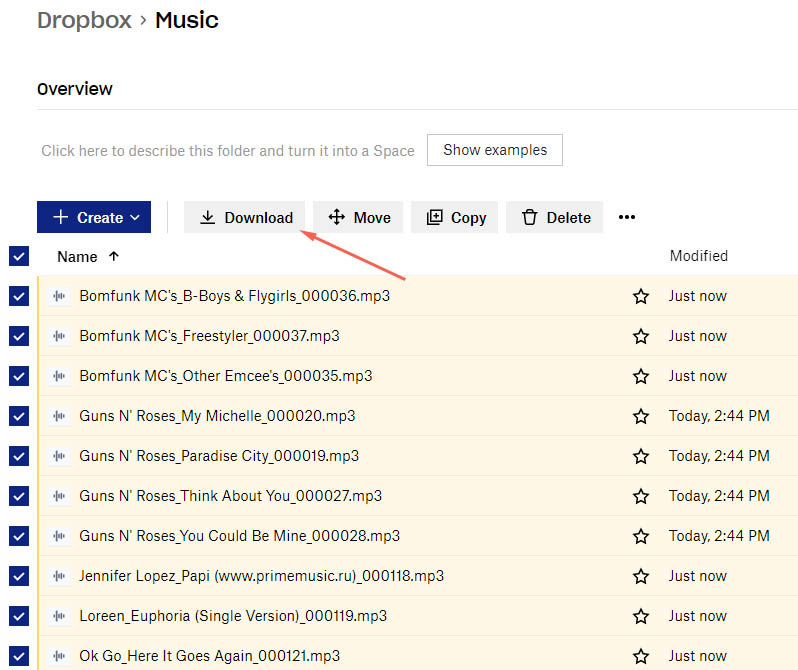Click audio icon of Loreen_Euphoria

tap(59, 616)
